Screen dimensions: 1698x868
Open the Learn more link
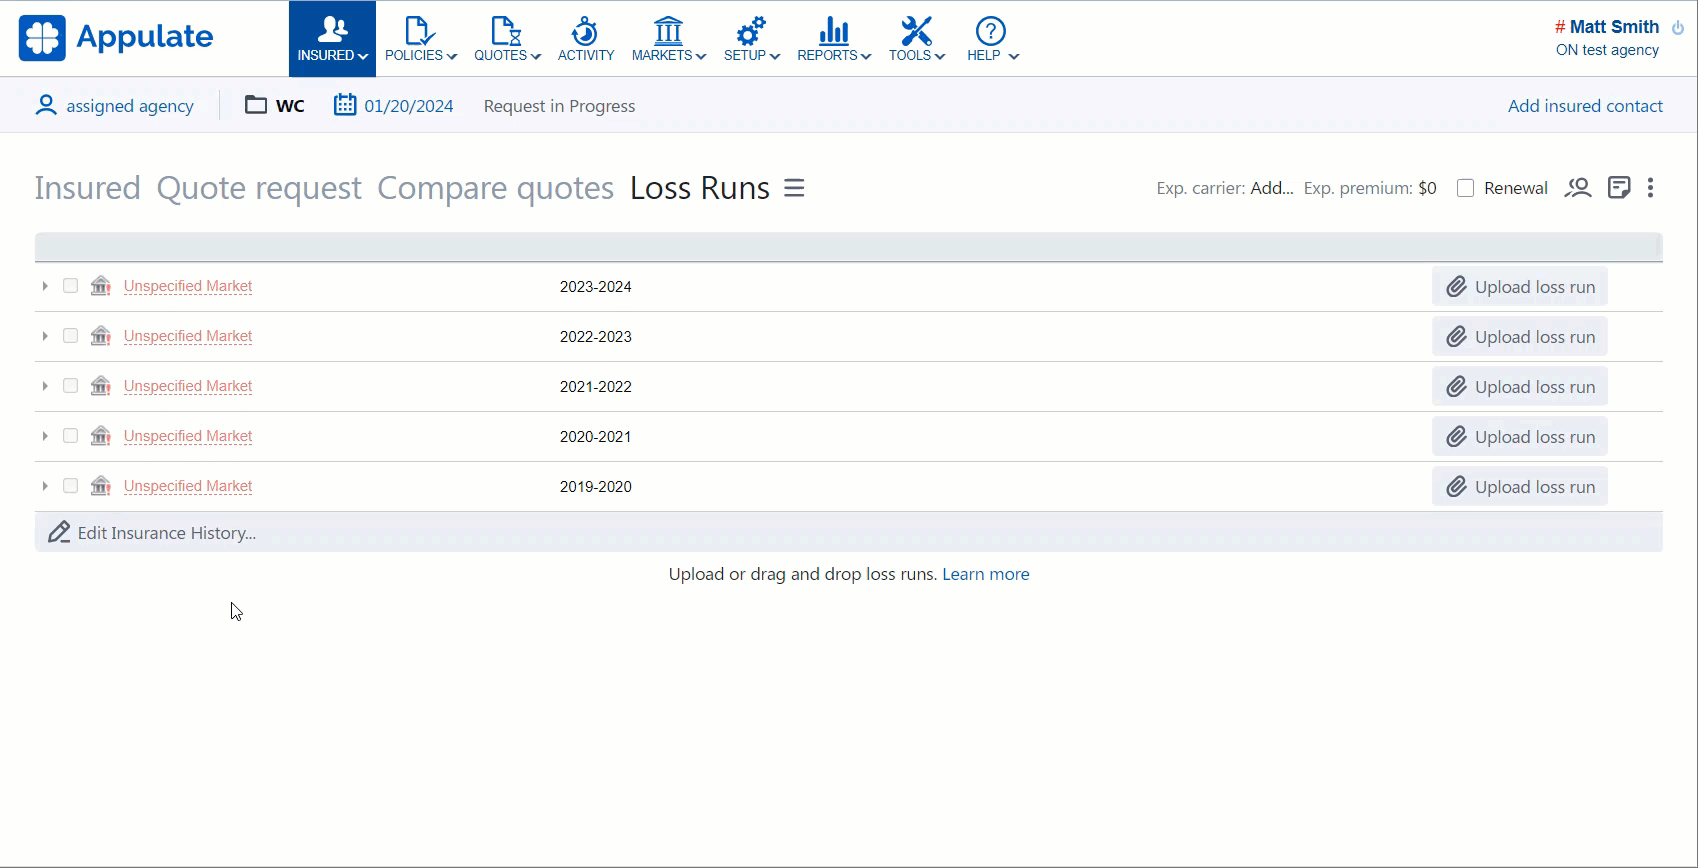(986, 574)
